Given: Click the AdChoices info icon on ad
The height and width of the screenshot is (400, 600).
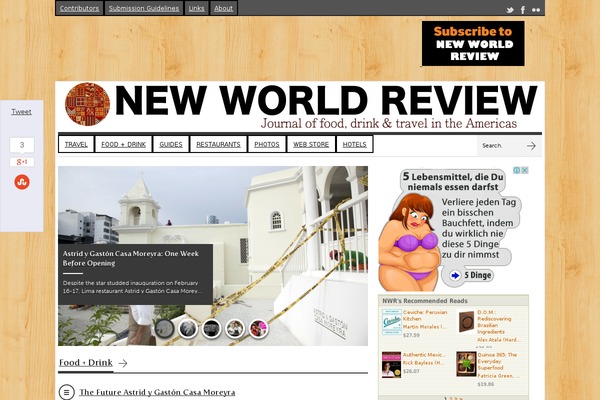Looking at the screenshot, I should [517, 170].
